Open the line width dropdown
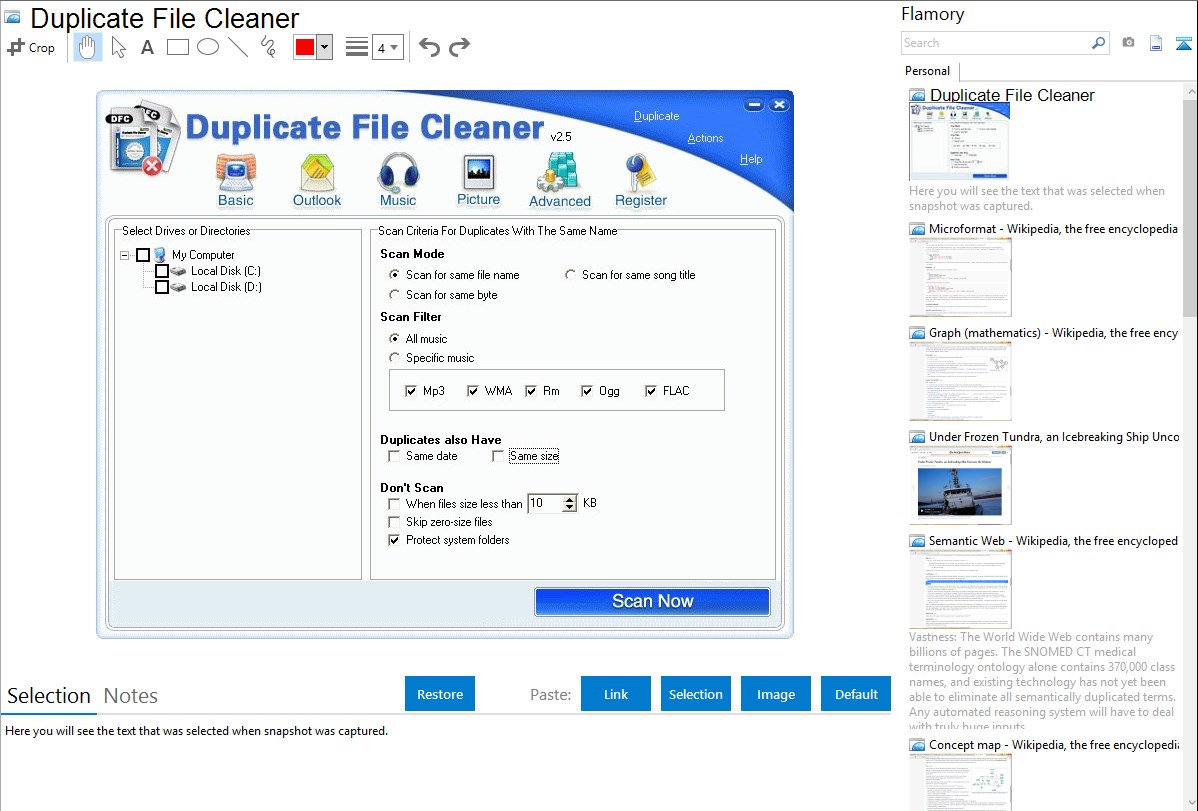Screen dimensions: 1198x811 (387, 47)
